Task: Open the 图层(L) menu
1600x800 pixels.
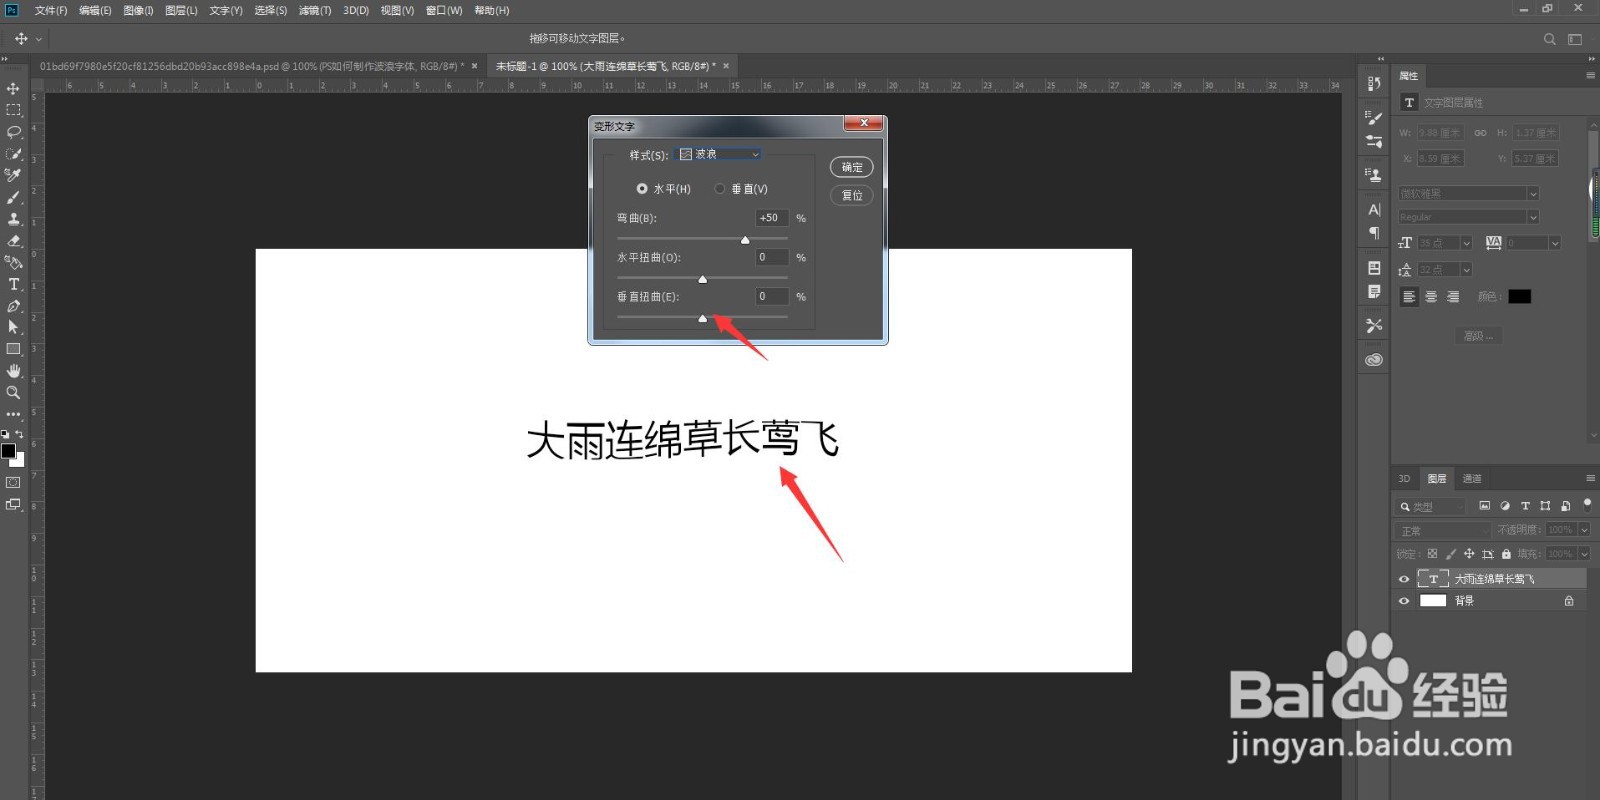Action: (181, 10)
